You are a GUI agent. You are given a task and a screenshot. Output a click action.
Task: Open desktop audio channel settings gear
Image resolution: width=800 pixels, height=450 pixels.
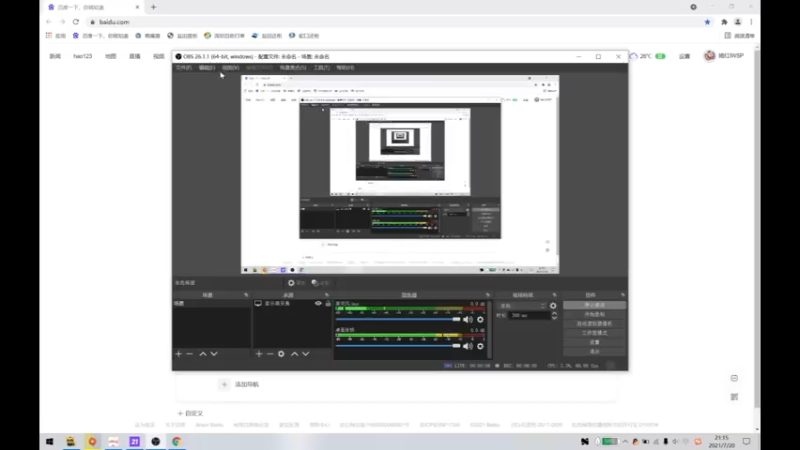click(x=480, y=346)
